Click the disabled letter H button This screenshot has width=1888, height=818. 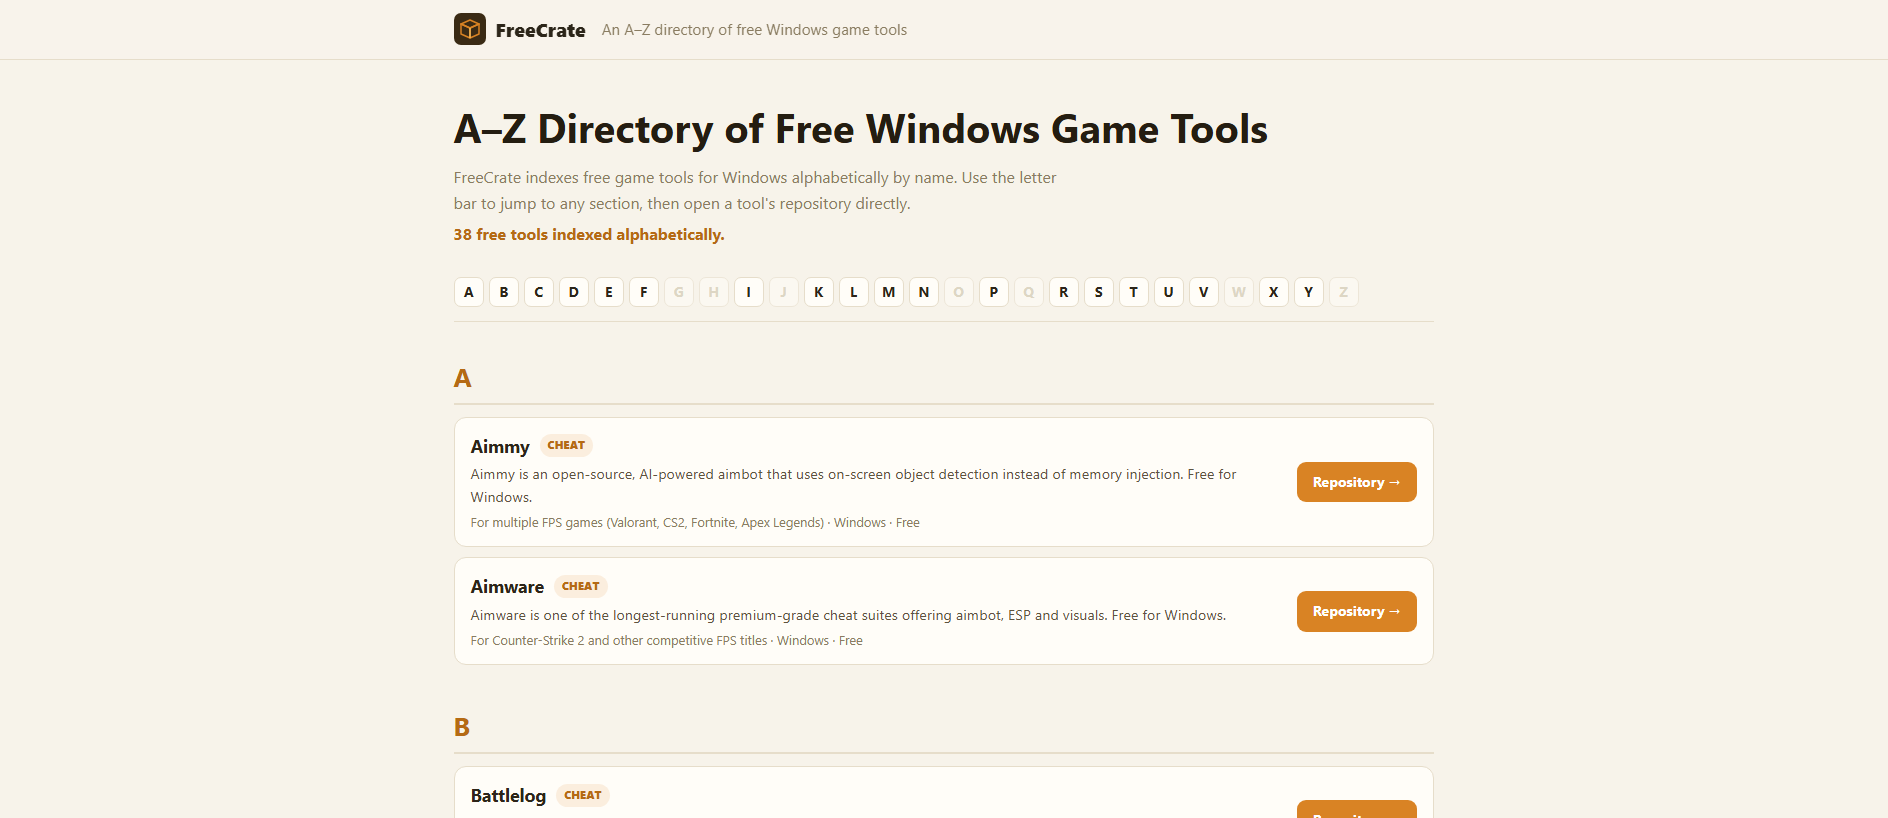click(x=714, y=292)
